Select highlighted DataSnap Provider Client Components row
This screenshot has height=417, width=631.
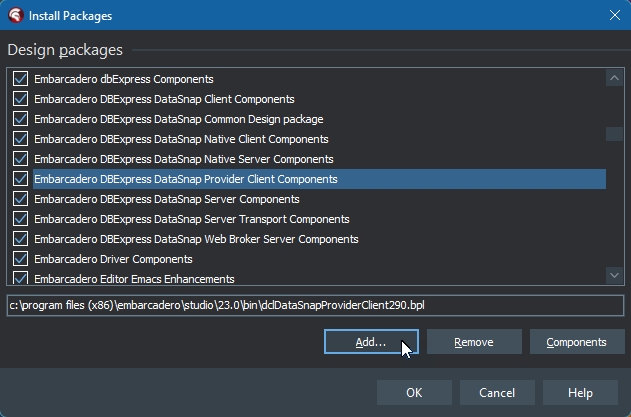pos(320,179)
